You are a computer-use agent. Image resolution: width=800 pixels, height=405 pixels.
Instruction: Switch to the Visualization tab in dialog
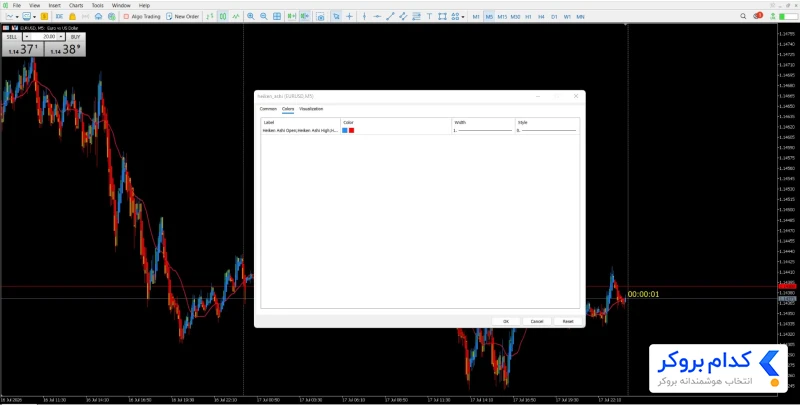click(311, 109)
